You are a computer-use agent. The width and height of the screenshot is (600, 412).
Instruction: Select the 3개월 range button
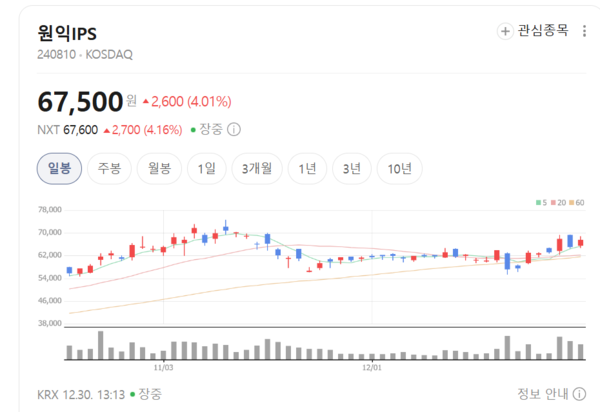coord(258,169)
